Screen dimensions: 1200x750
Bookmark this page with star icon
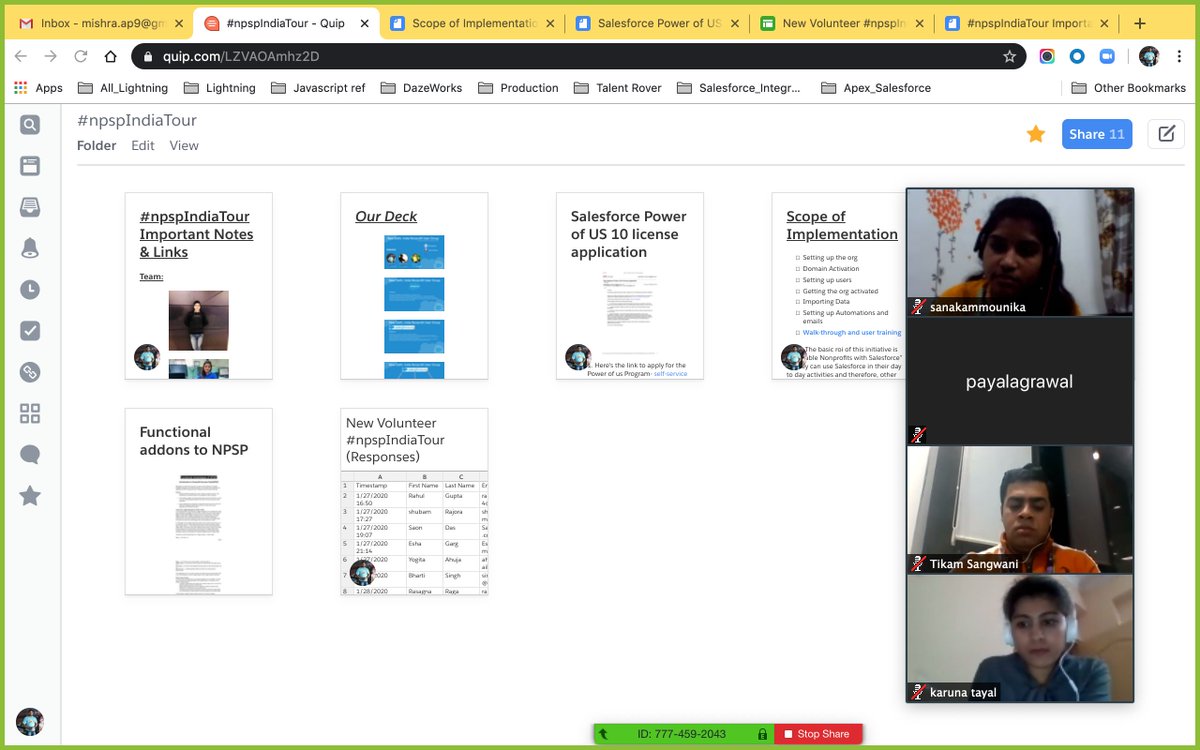[1010, 57]
